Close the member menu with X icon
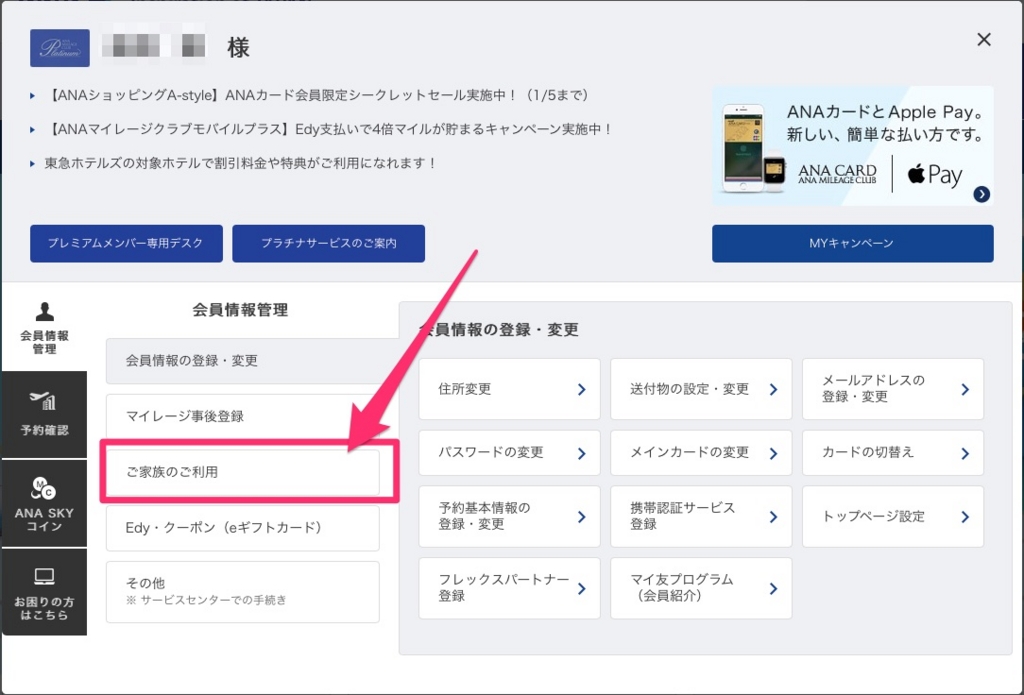Viewport: 1024px width, 695px height. 984,40
